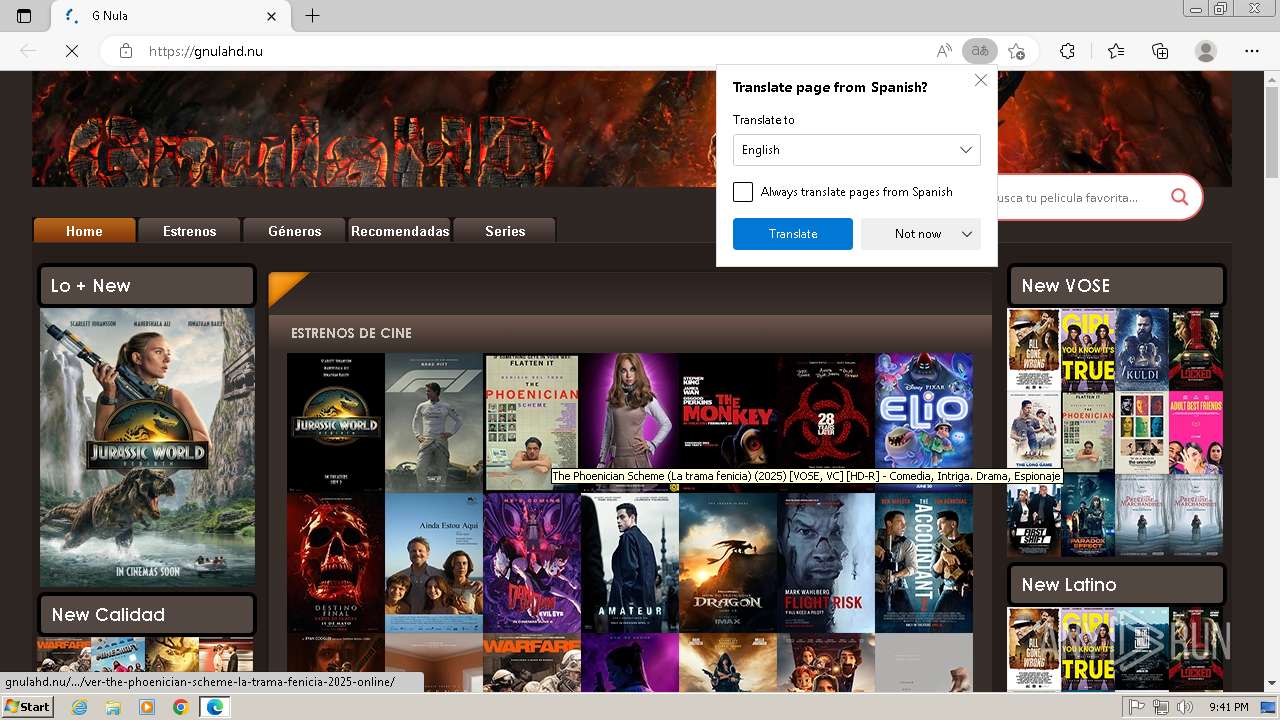1280x720 pixels.
Task: Open the Collections icon
Action: [1160, 51]
